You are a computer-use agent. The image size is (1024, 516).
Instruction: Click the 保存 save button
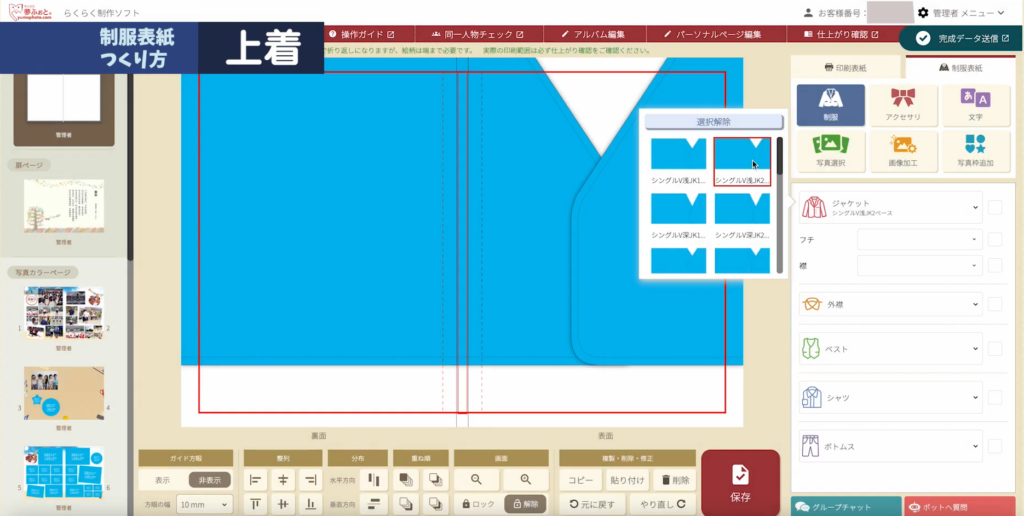pyautogui.click(x=740, y=483)
